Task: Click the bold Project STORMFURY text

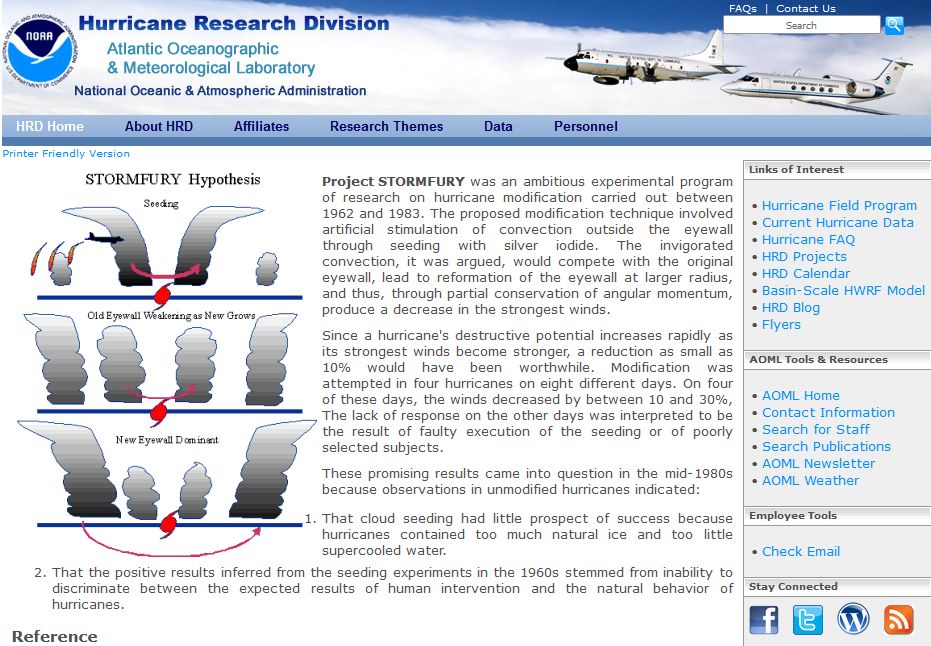Action: [393, 182]
